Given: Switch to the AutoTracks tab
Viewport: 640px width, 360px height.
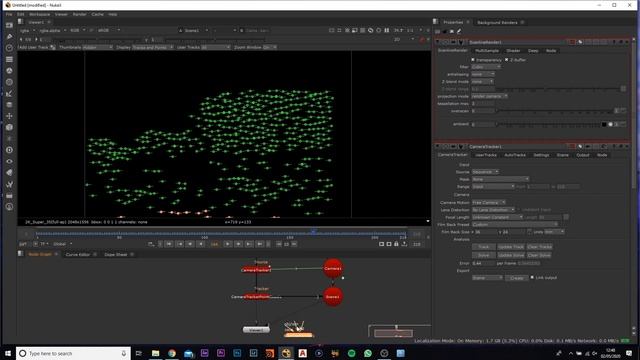Looking at the screenshot, I should 515,155.
